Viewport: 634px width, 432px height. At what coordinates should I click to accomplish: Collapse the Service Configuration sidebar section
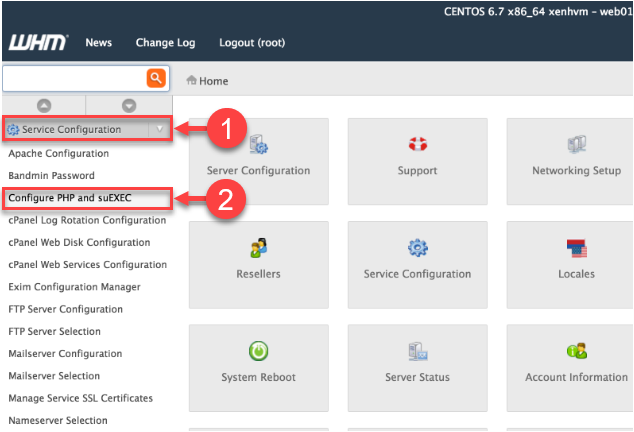point(159,129)
